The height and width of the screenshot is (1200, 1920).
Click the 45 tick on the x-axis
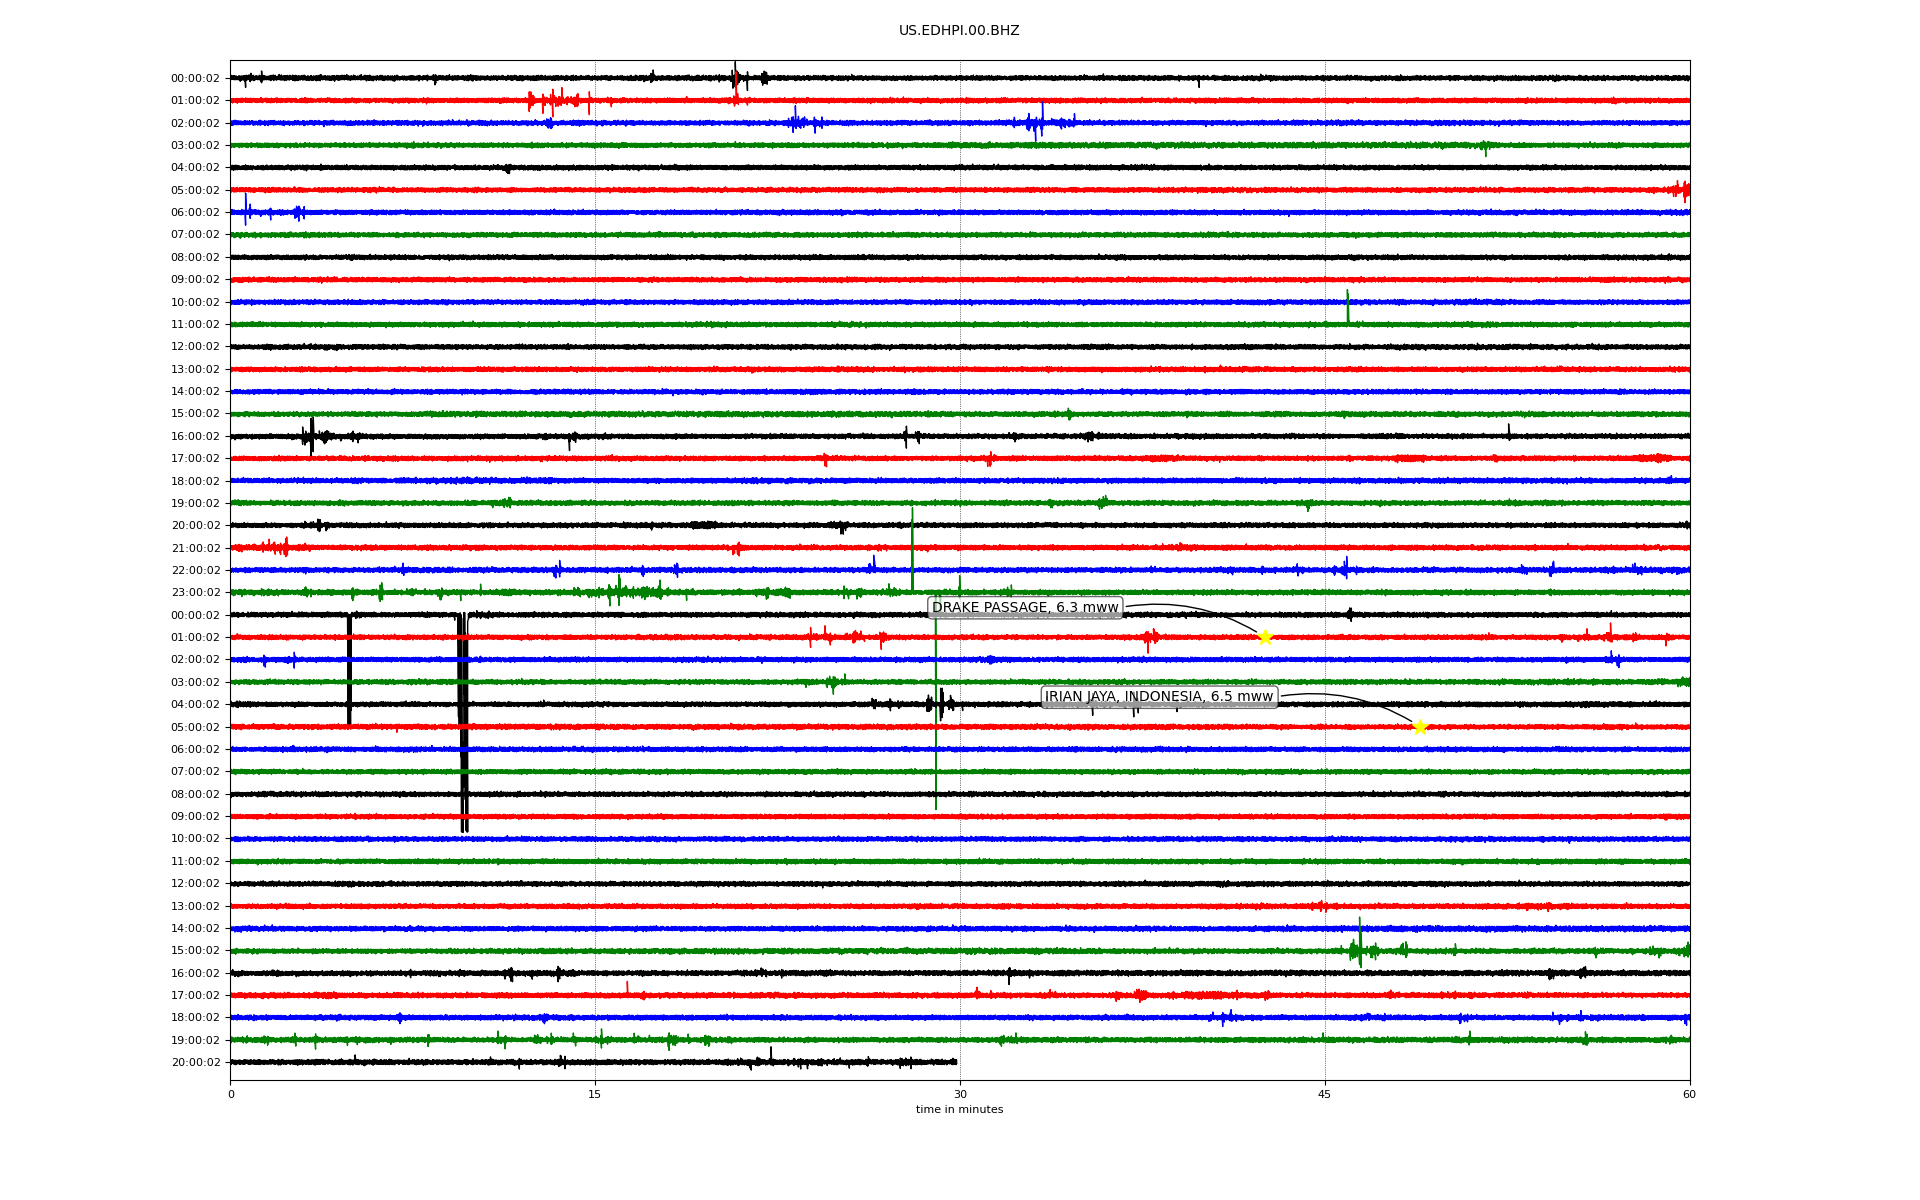point(1325,1094)
